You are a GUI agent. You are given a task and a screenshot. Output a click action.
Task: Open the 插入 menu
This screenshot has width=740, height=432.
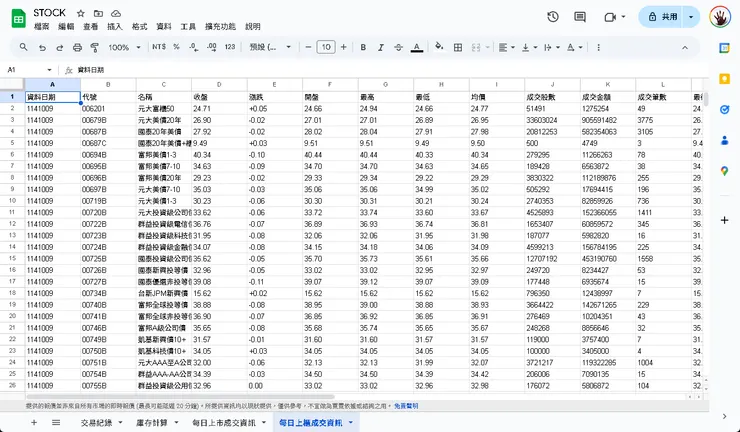[115, 26]
